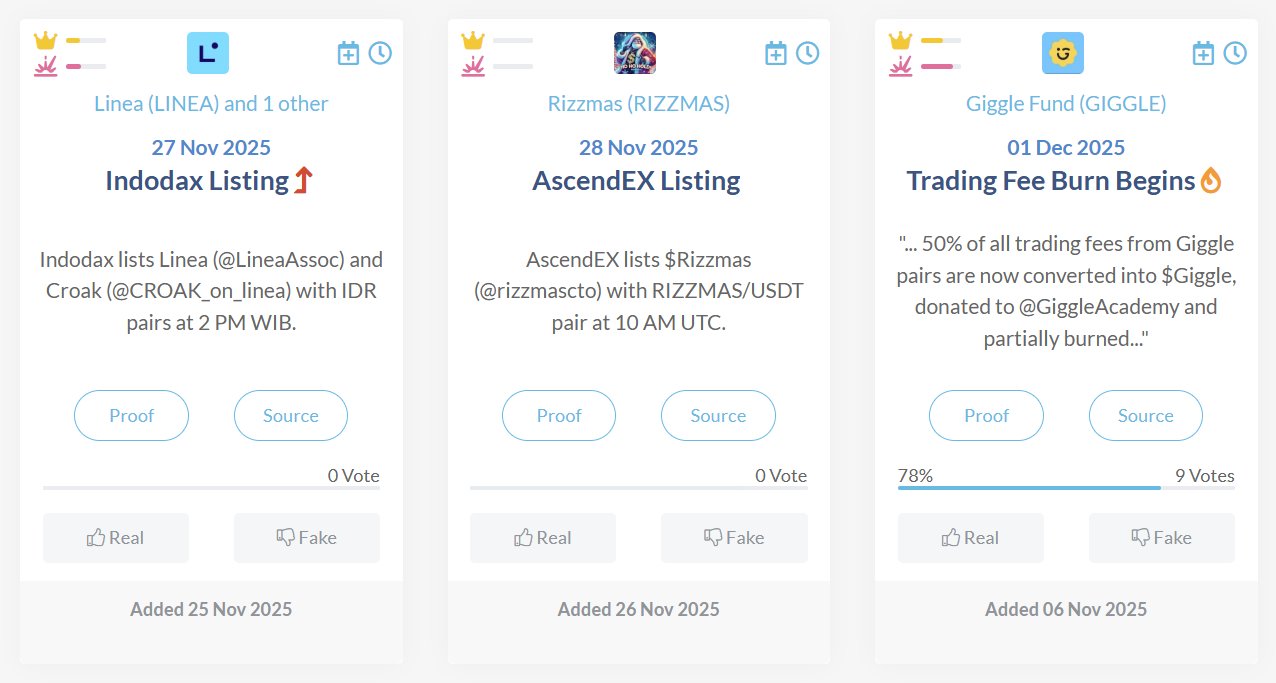This screenshot has width=1276, height=683.
Task: Open the Rizzmas coin thumbnail image
Action: [635, 53]
